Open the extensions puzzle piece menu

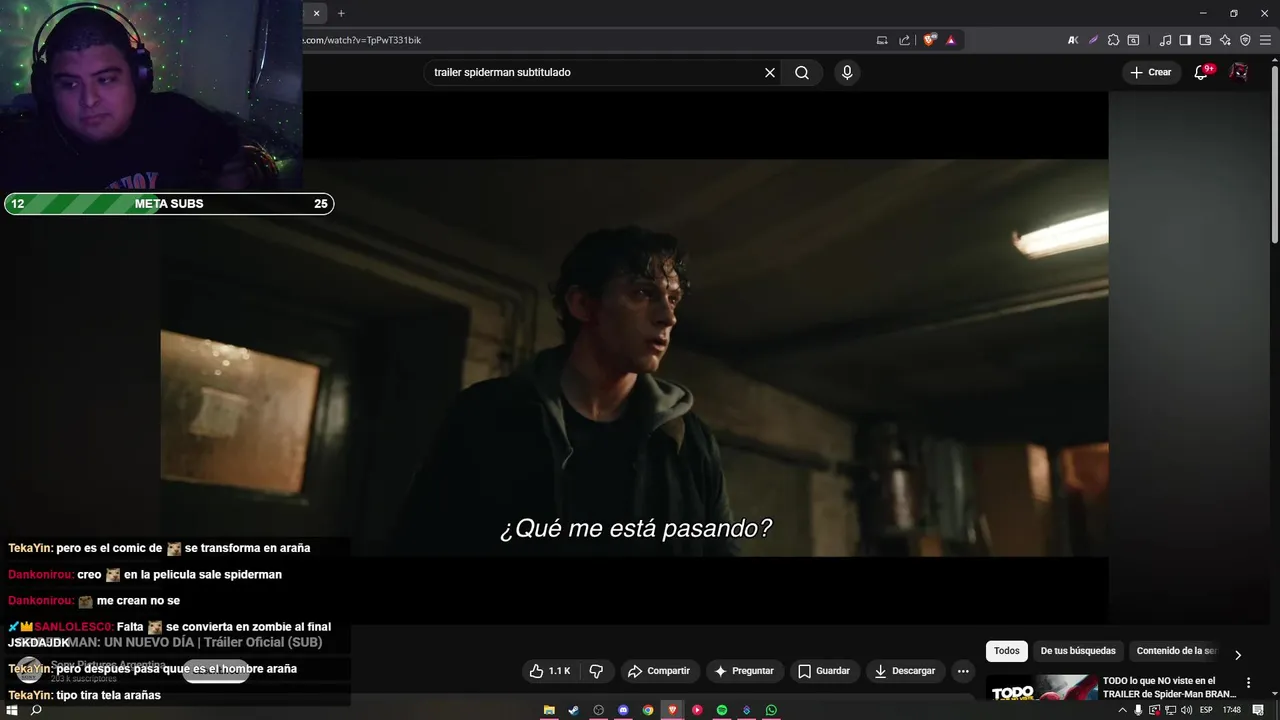click(1113, 40)
